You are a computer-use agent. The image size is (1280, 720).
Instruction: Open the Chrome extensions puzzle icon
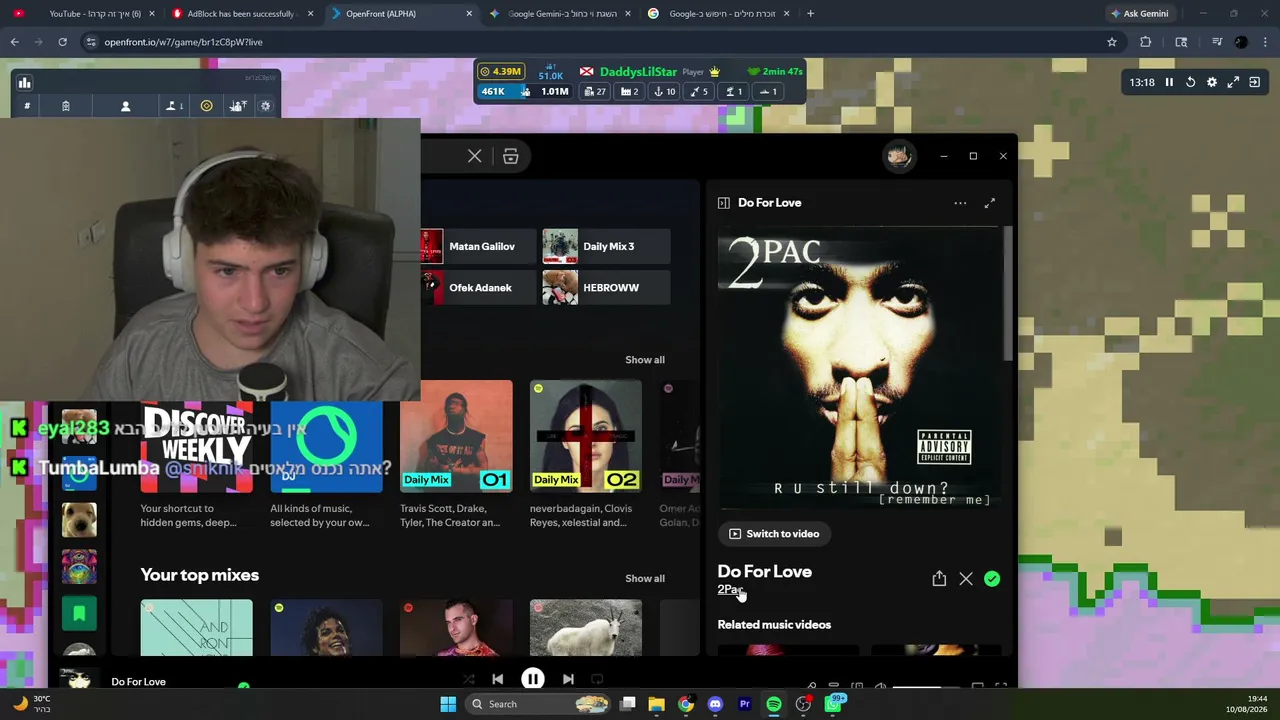click(x=1146, y=42)
